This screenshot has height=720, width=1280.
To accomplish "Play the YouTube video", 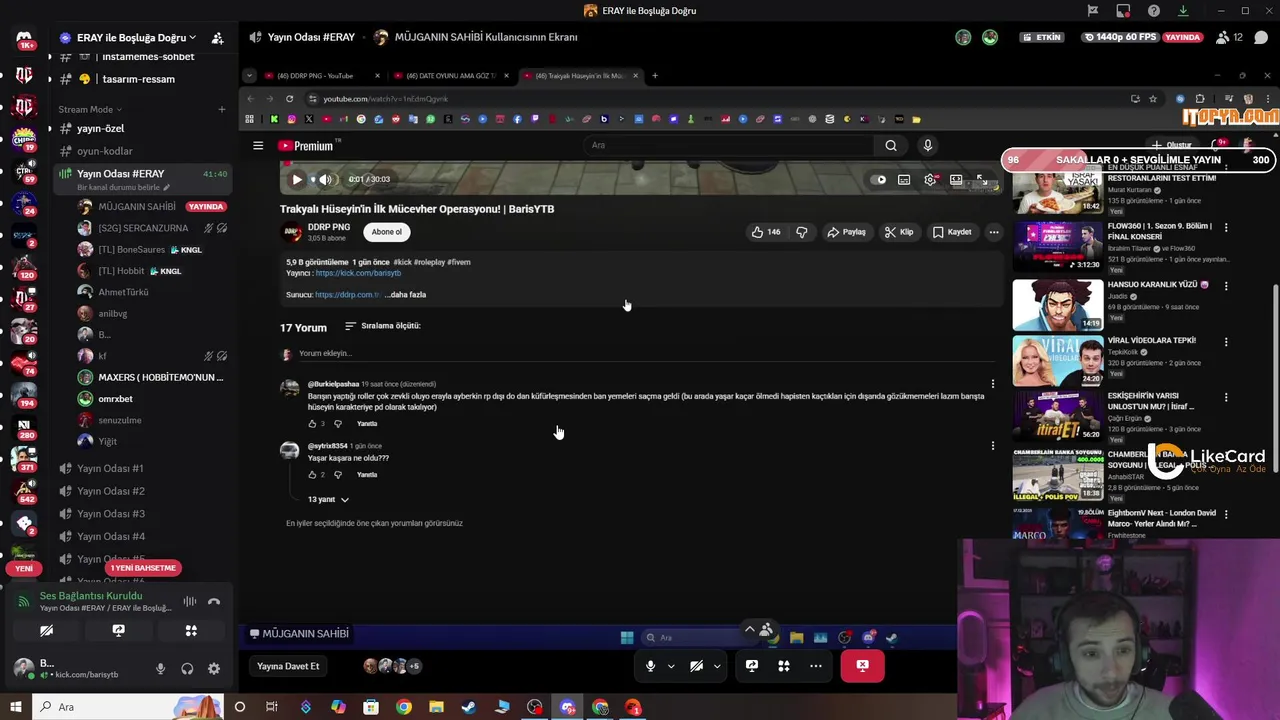I will 296,180.
